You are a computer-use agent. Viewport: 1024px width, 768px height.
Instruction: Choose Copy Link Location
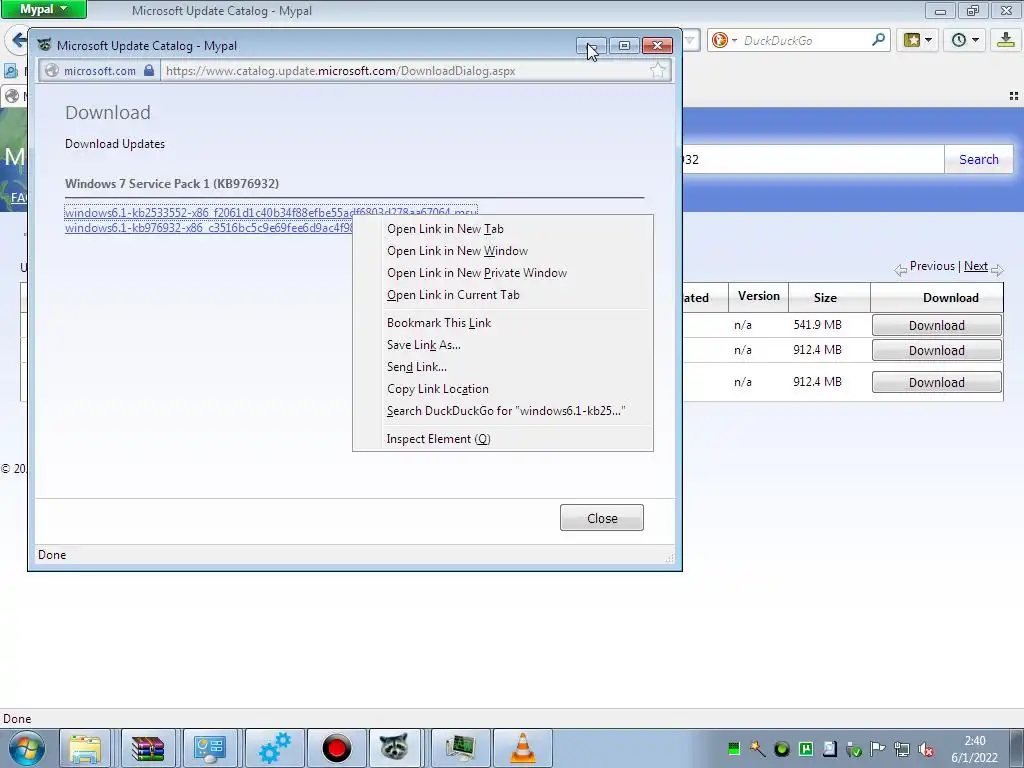click(502, 389)
